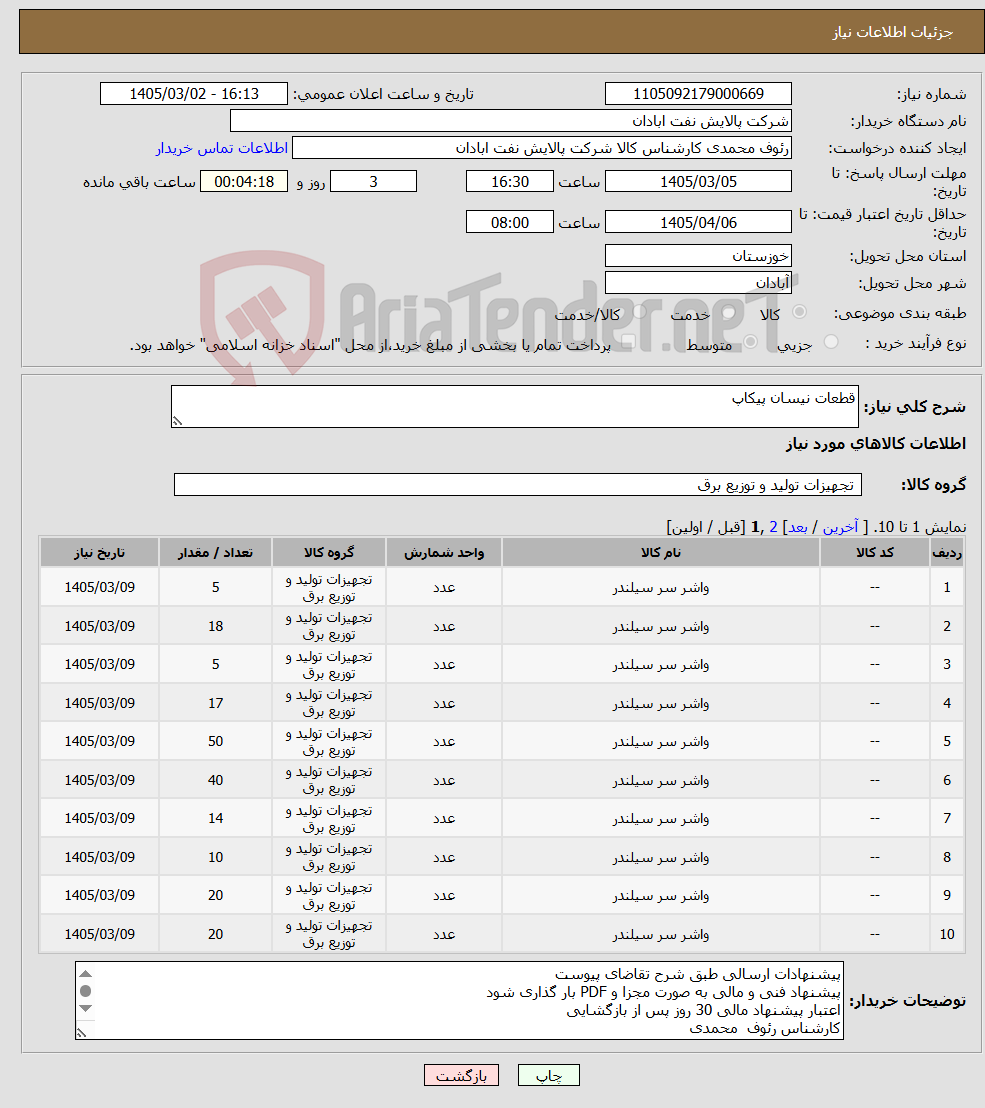
Task: Click the delivery city field آبادان
Action: (698, 283)
